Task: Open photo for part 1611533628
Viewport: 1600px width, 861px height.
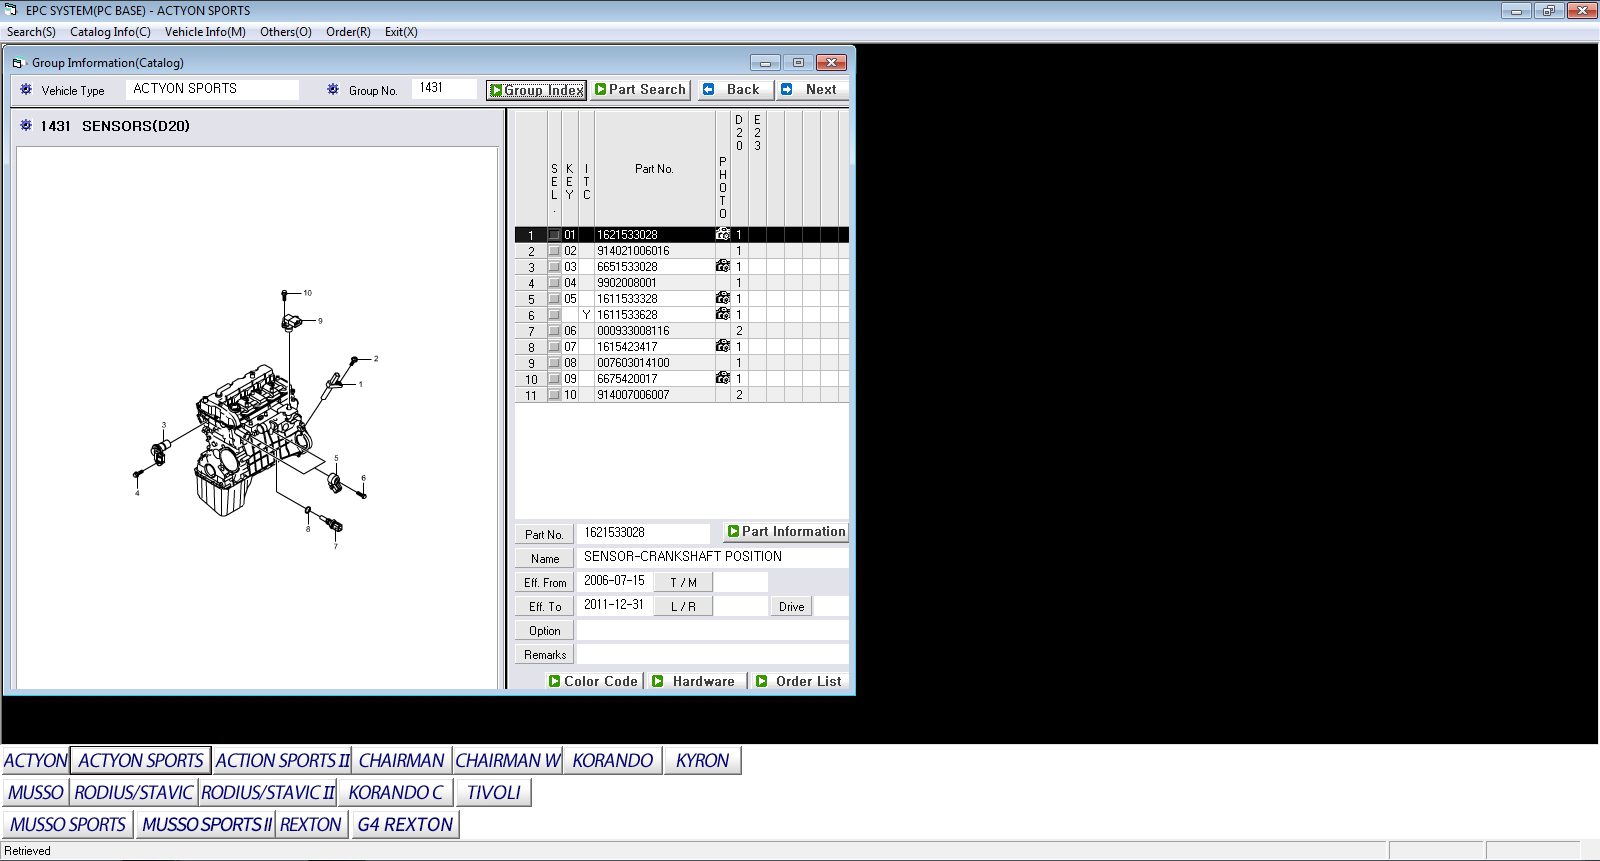Action: pyautogui.click(x=723, y=314)
